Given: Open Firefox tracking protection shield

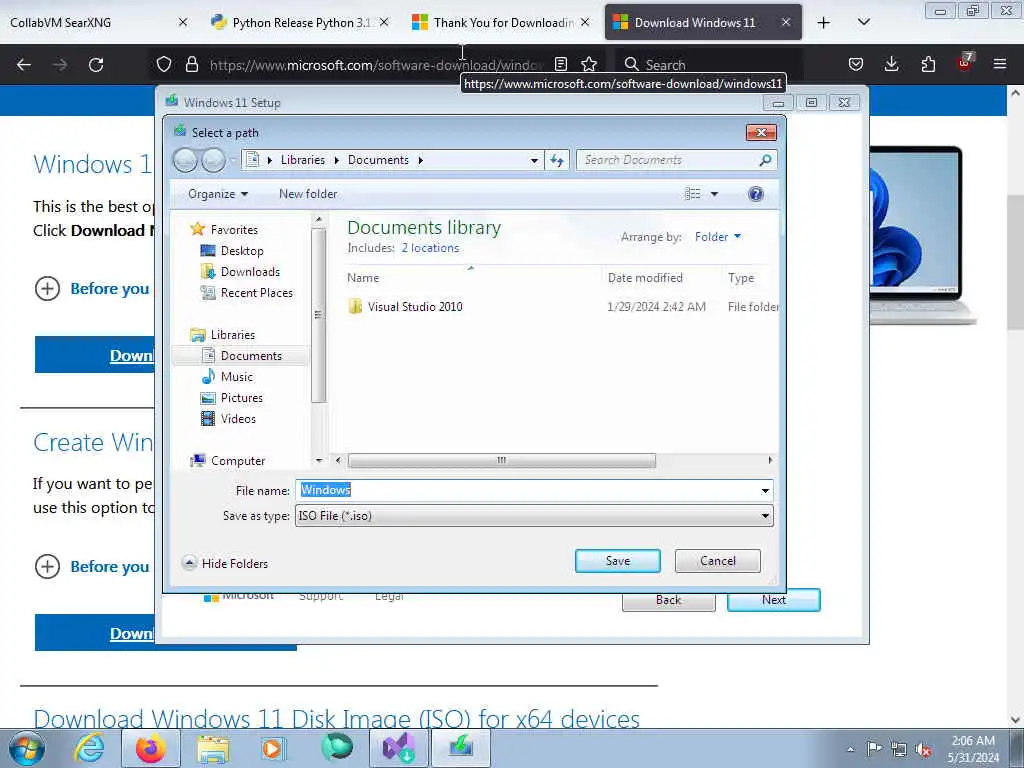Looking at the screenshot, I should point(164,65).
